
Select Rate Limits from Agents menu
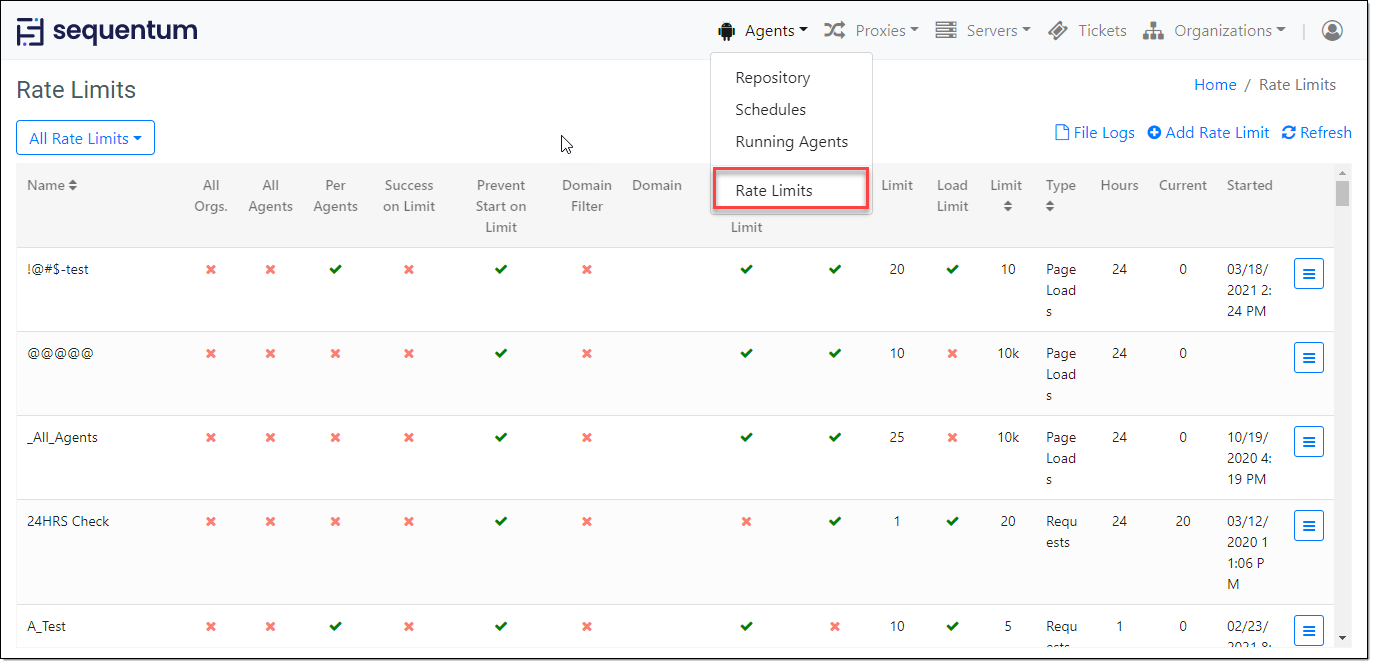tap(774, 190)
